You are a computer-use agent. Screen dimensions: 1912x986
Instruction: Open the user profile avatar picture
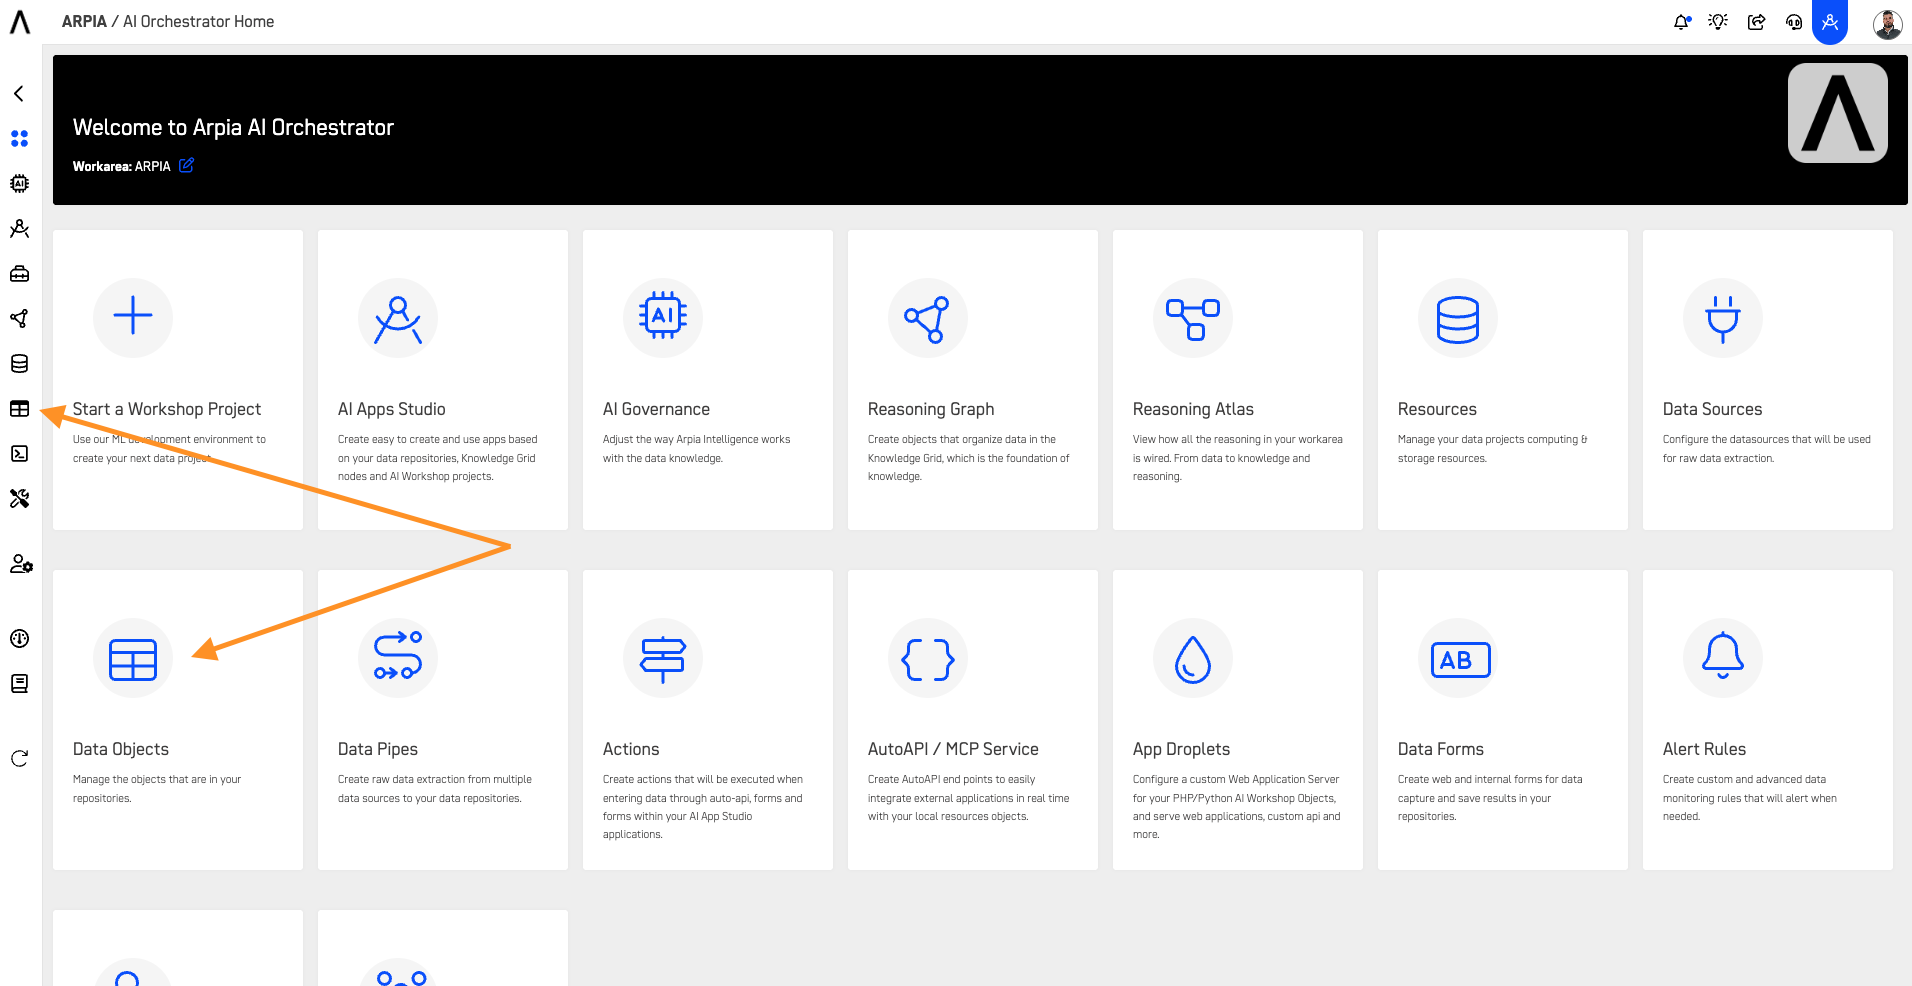click(1888, 23)
